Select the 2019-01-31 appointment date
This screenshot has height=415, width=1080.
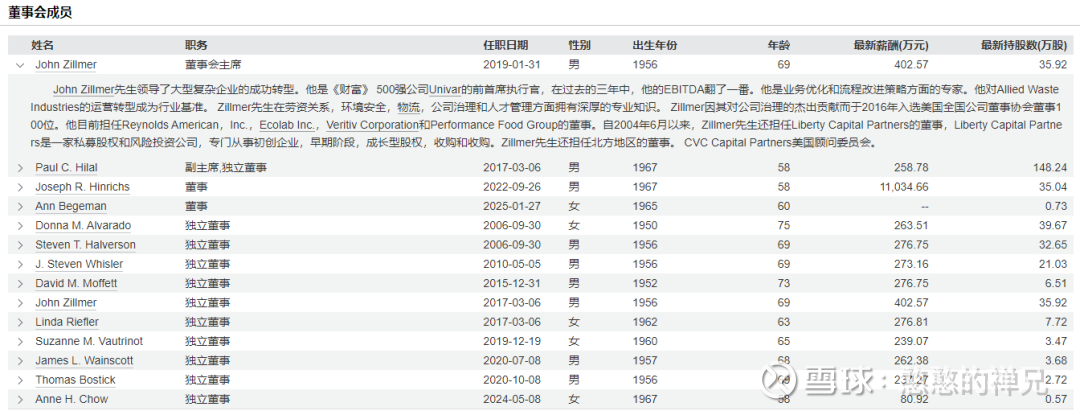(x=510, y=65)
